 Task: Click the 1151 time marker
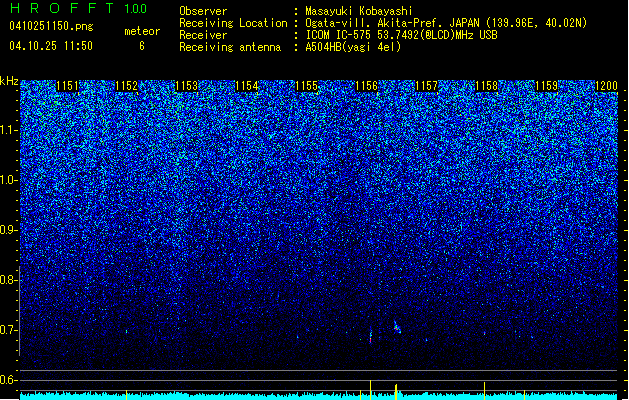[x=67, y=86]
